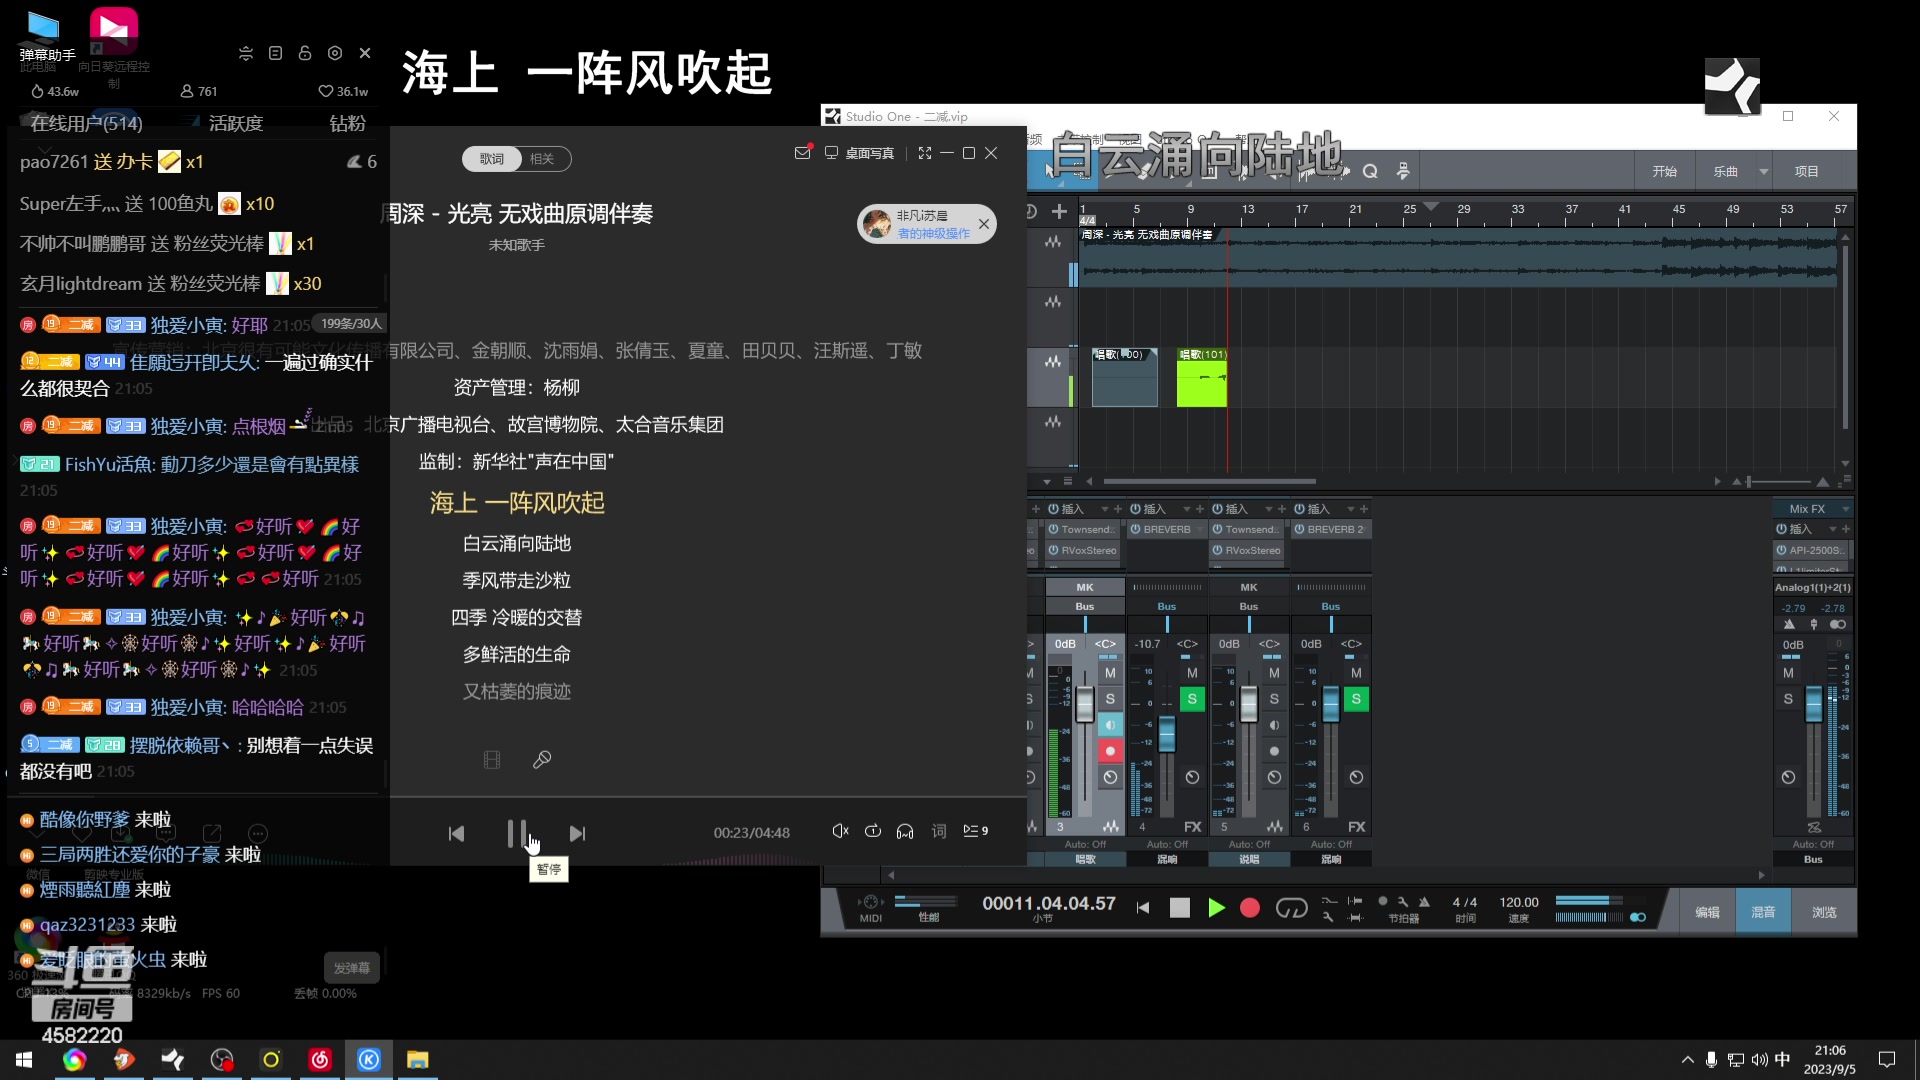The image size is (1920, 1080).
Task: Click the zoom Q tool in Studio One toolbar
Action: (x=1370, y=171)
